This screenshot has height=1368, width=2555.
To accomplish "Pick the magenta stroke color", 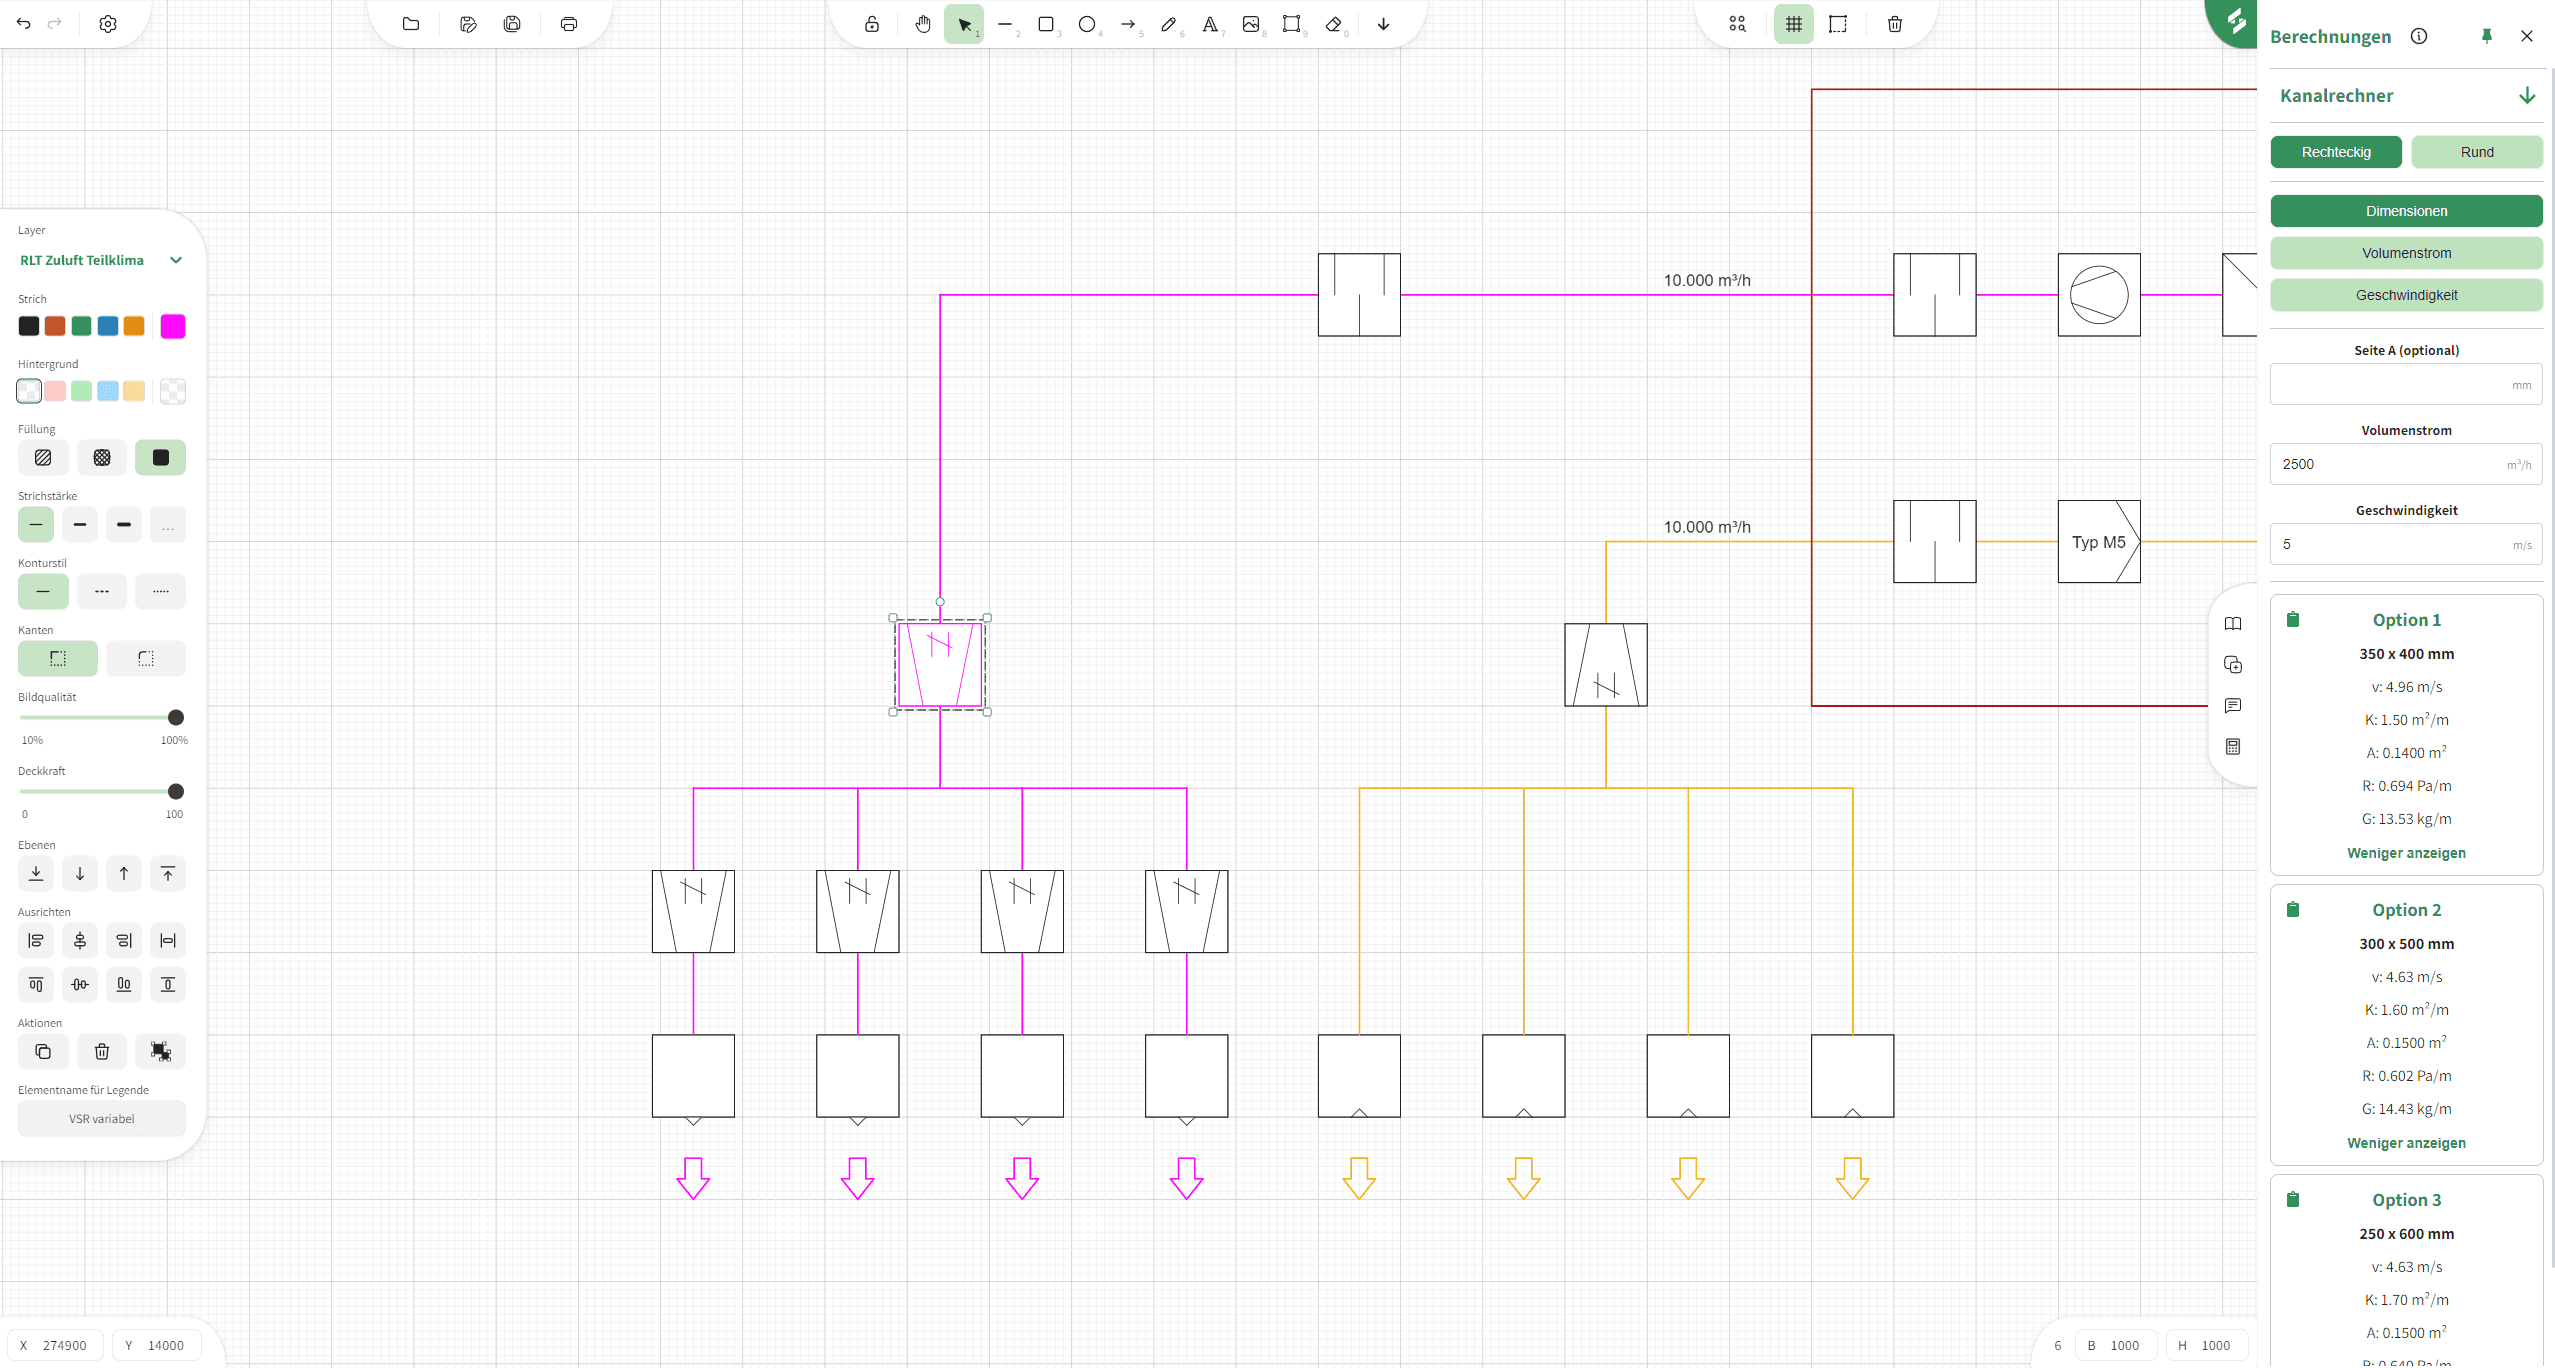I will coord(173,326).
